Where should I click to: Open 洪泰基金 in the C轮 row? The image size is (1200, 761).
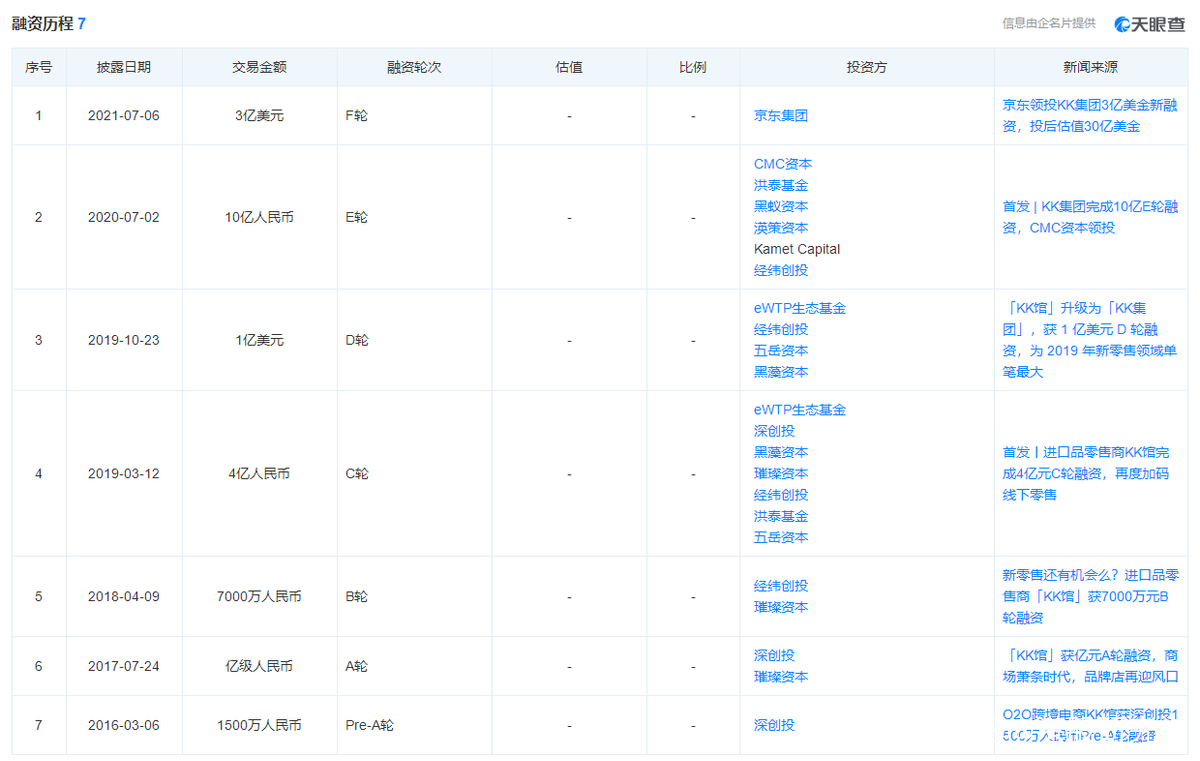click(781, 516)
